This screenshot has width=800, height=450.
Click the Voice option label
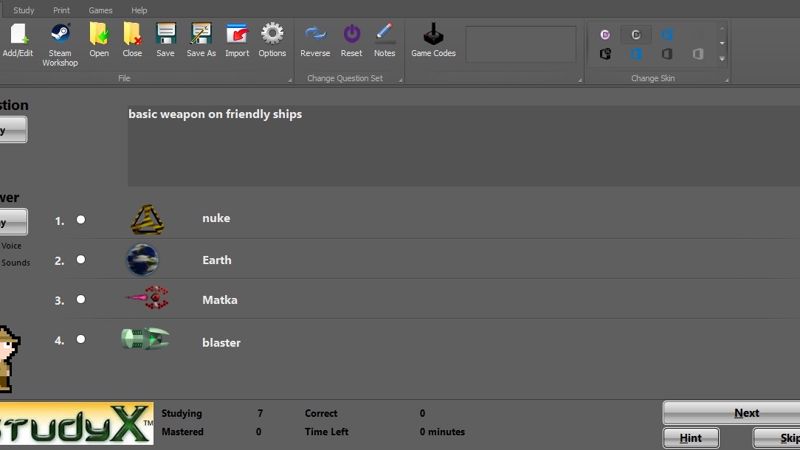tap(11, 246)
